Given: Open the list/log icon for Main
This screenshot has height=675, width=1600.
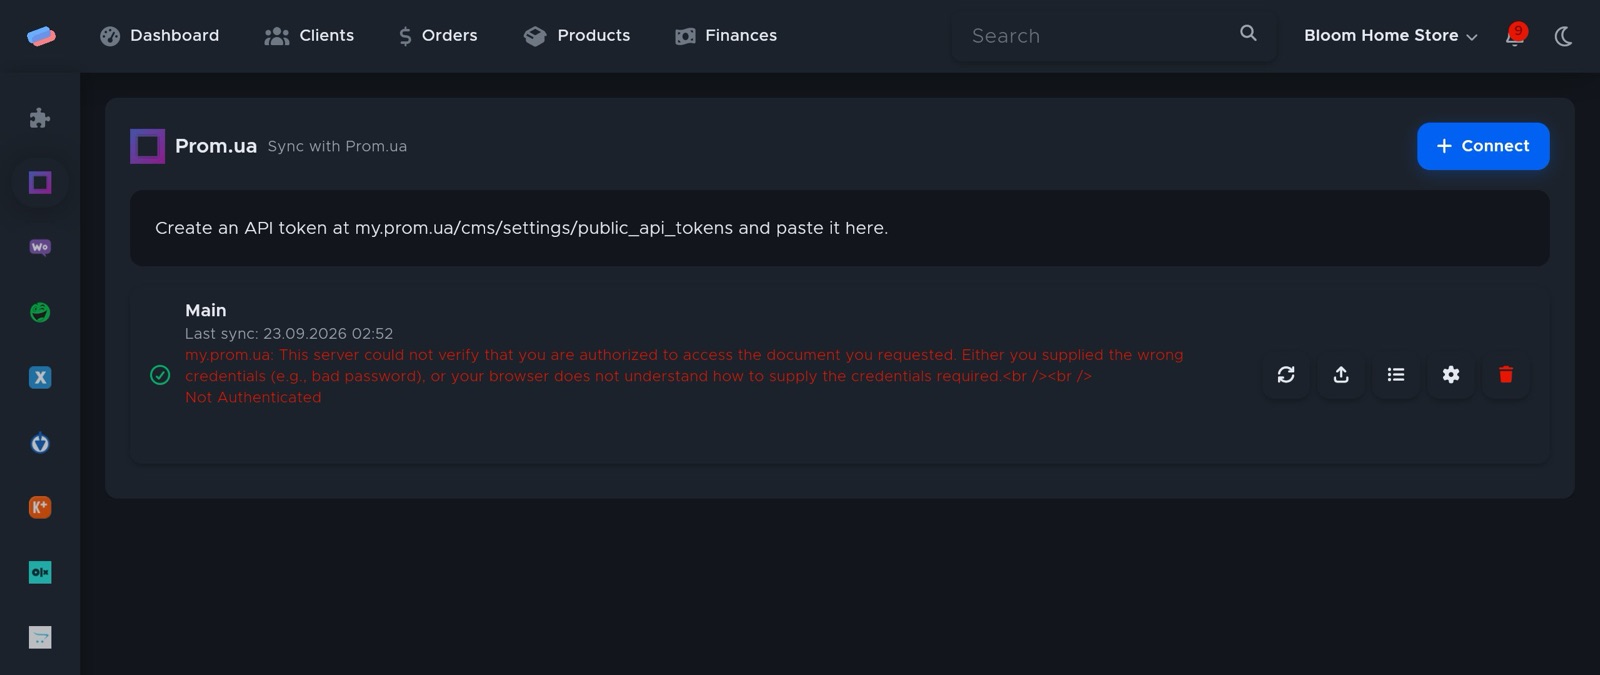Looking at the screenshot, I should [x=1396, y=375].
